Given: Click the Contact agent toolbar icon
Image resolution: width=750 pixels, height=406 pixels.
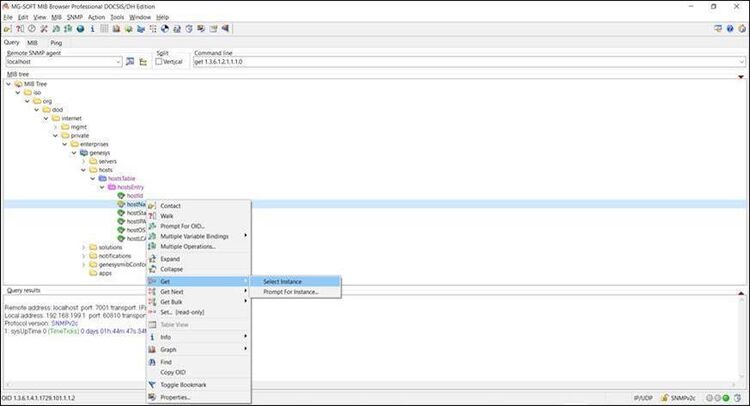Looking at the screenshot, I should (8, 29).
